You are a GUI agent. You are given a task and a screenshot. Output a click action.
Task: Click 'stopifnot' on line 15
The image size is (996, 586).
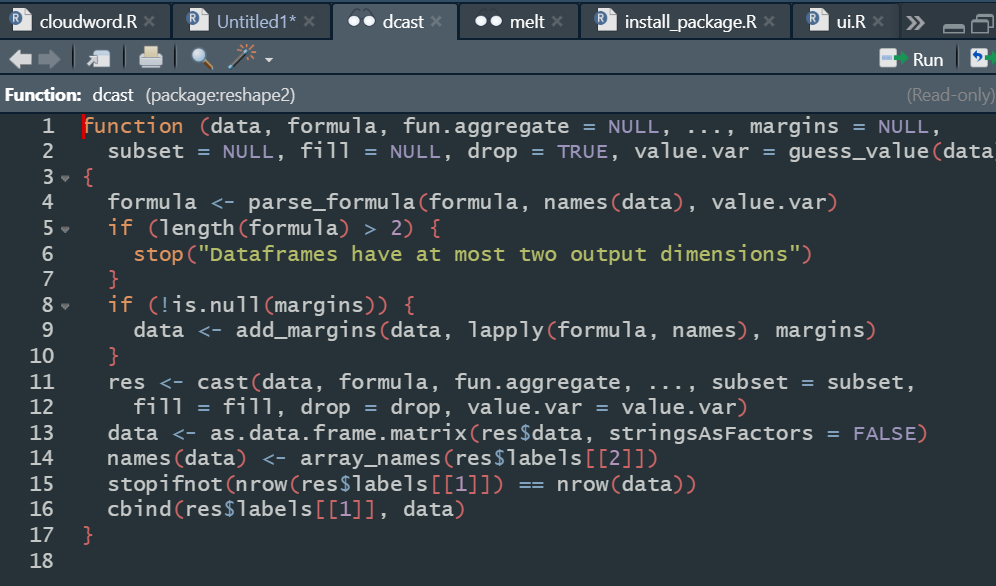point(165,484)
